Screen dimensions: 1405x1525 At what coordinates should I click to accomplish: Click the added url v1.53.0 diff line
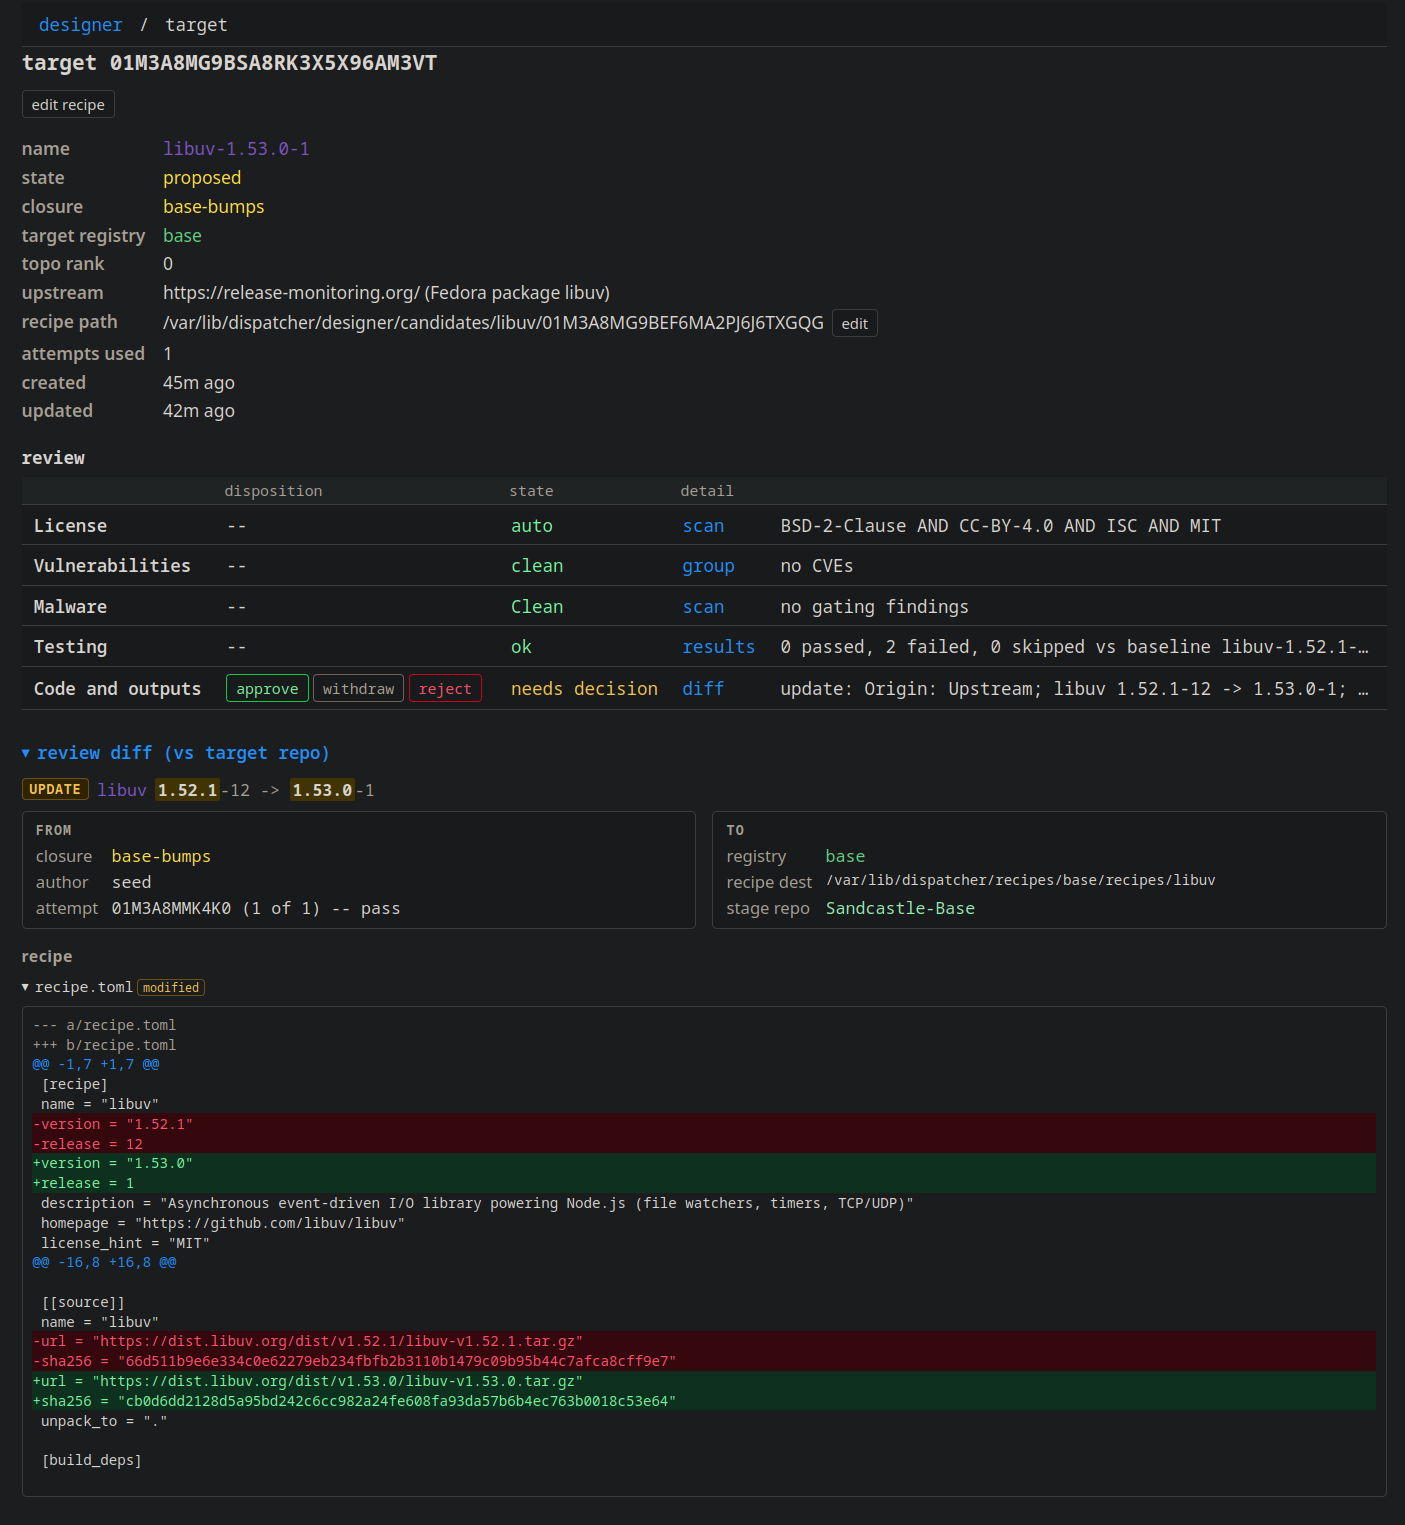point(704,1382)
